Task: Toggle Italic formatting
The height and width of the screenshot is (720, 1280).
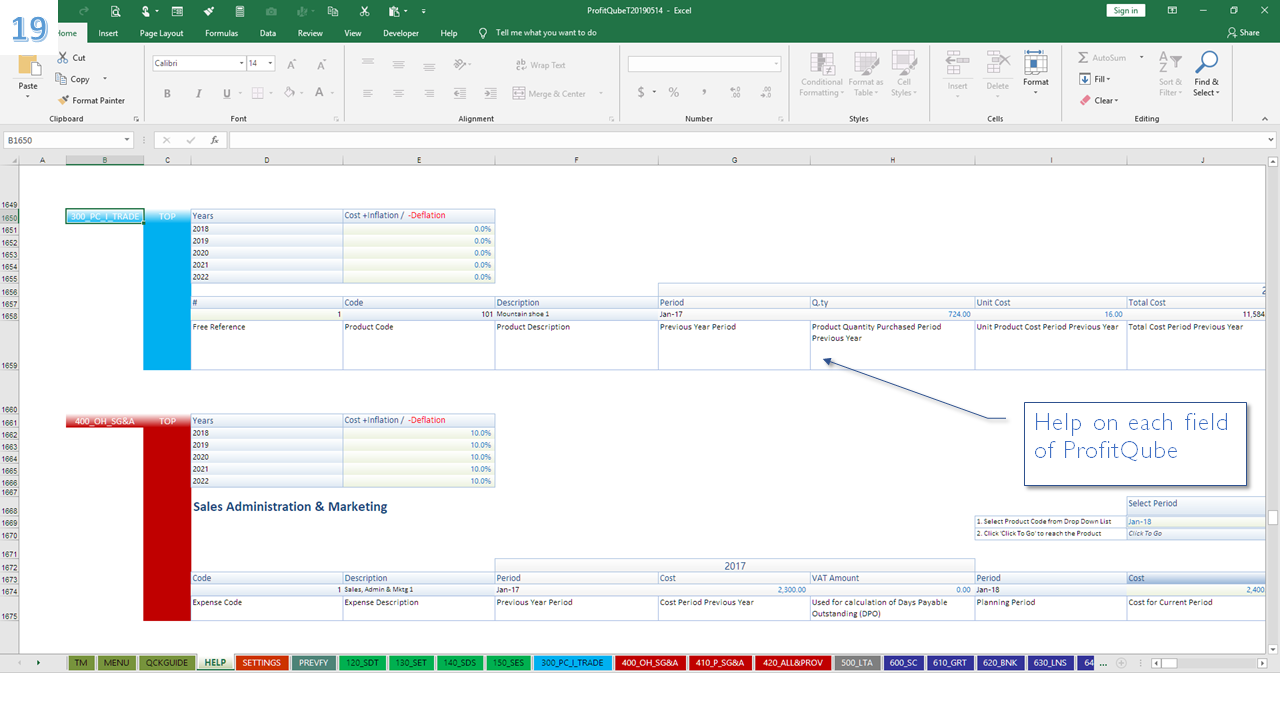Action: (x=197, y=93)
